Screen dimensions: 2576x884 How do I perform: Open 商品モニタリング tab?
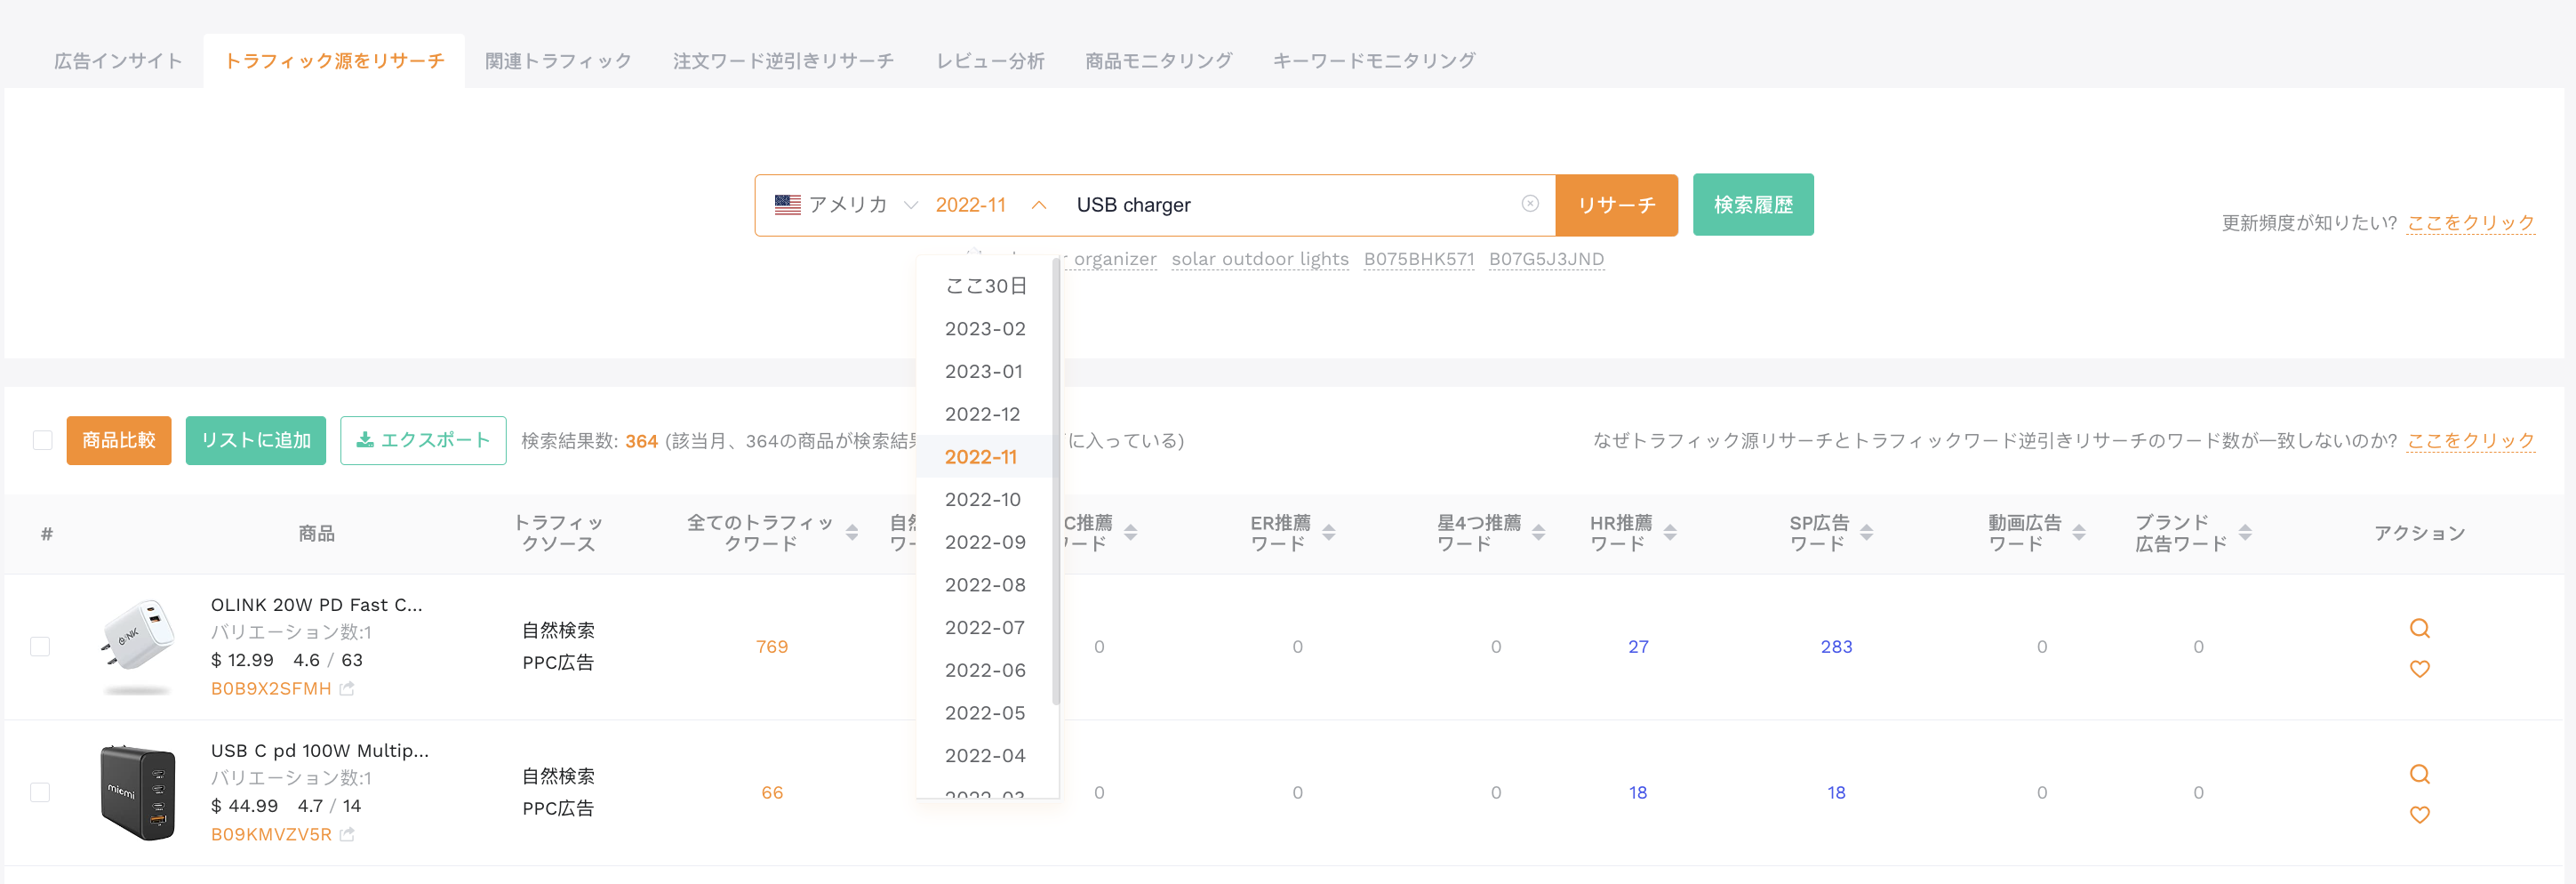pyautogui.click(x=1158, y=61)
